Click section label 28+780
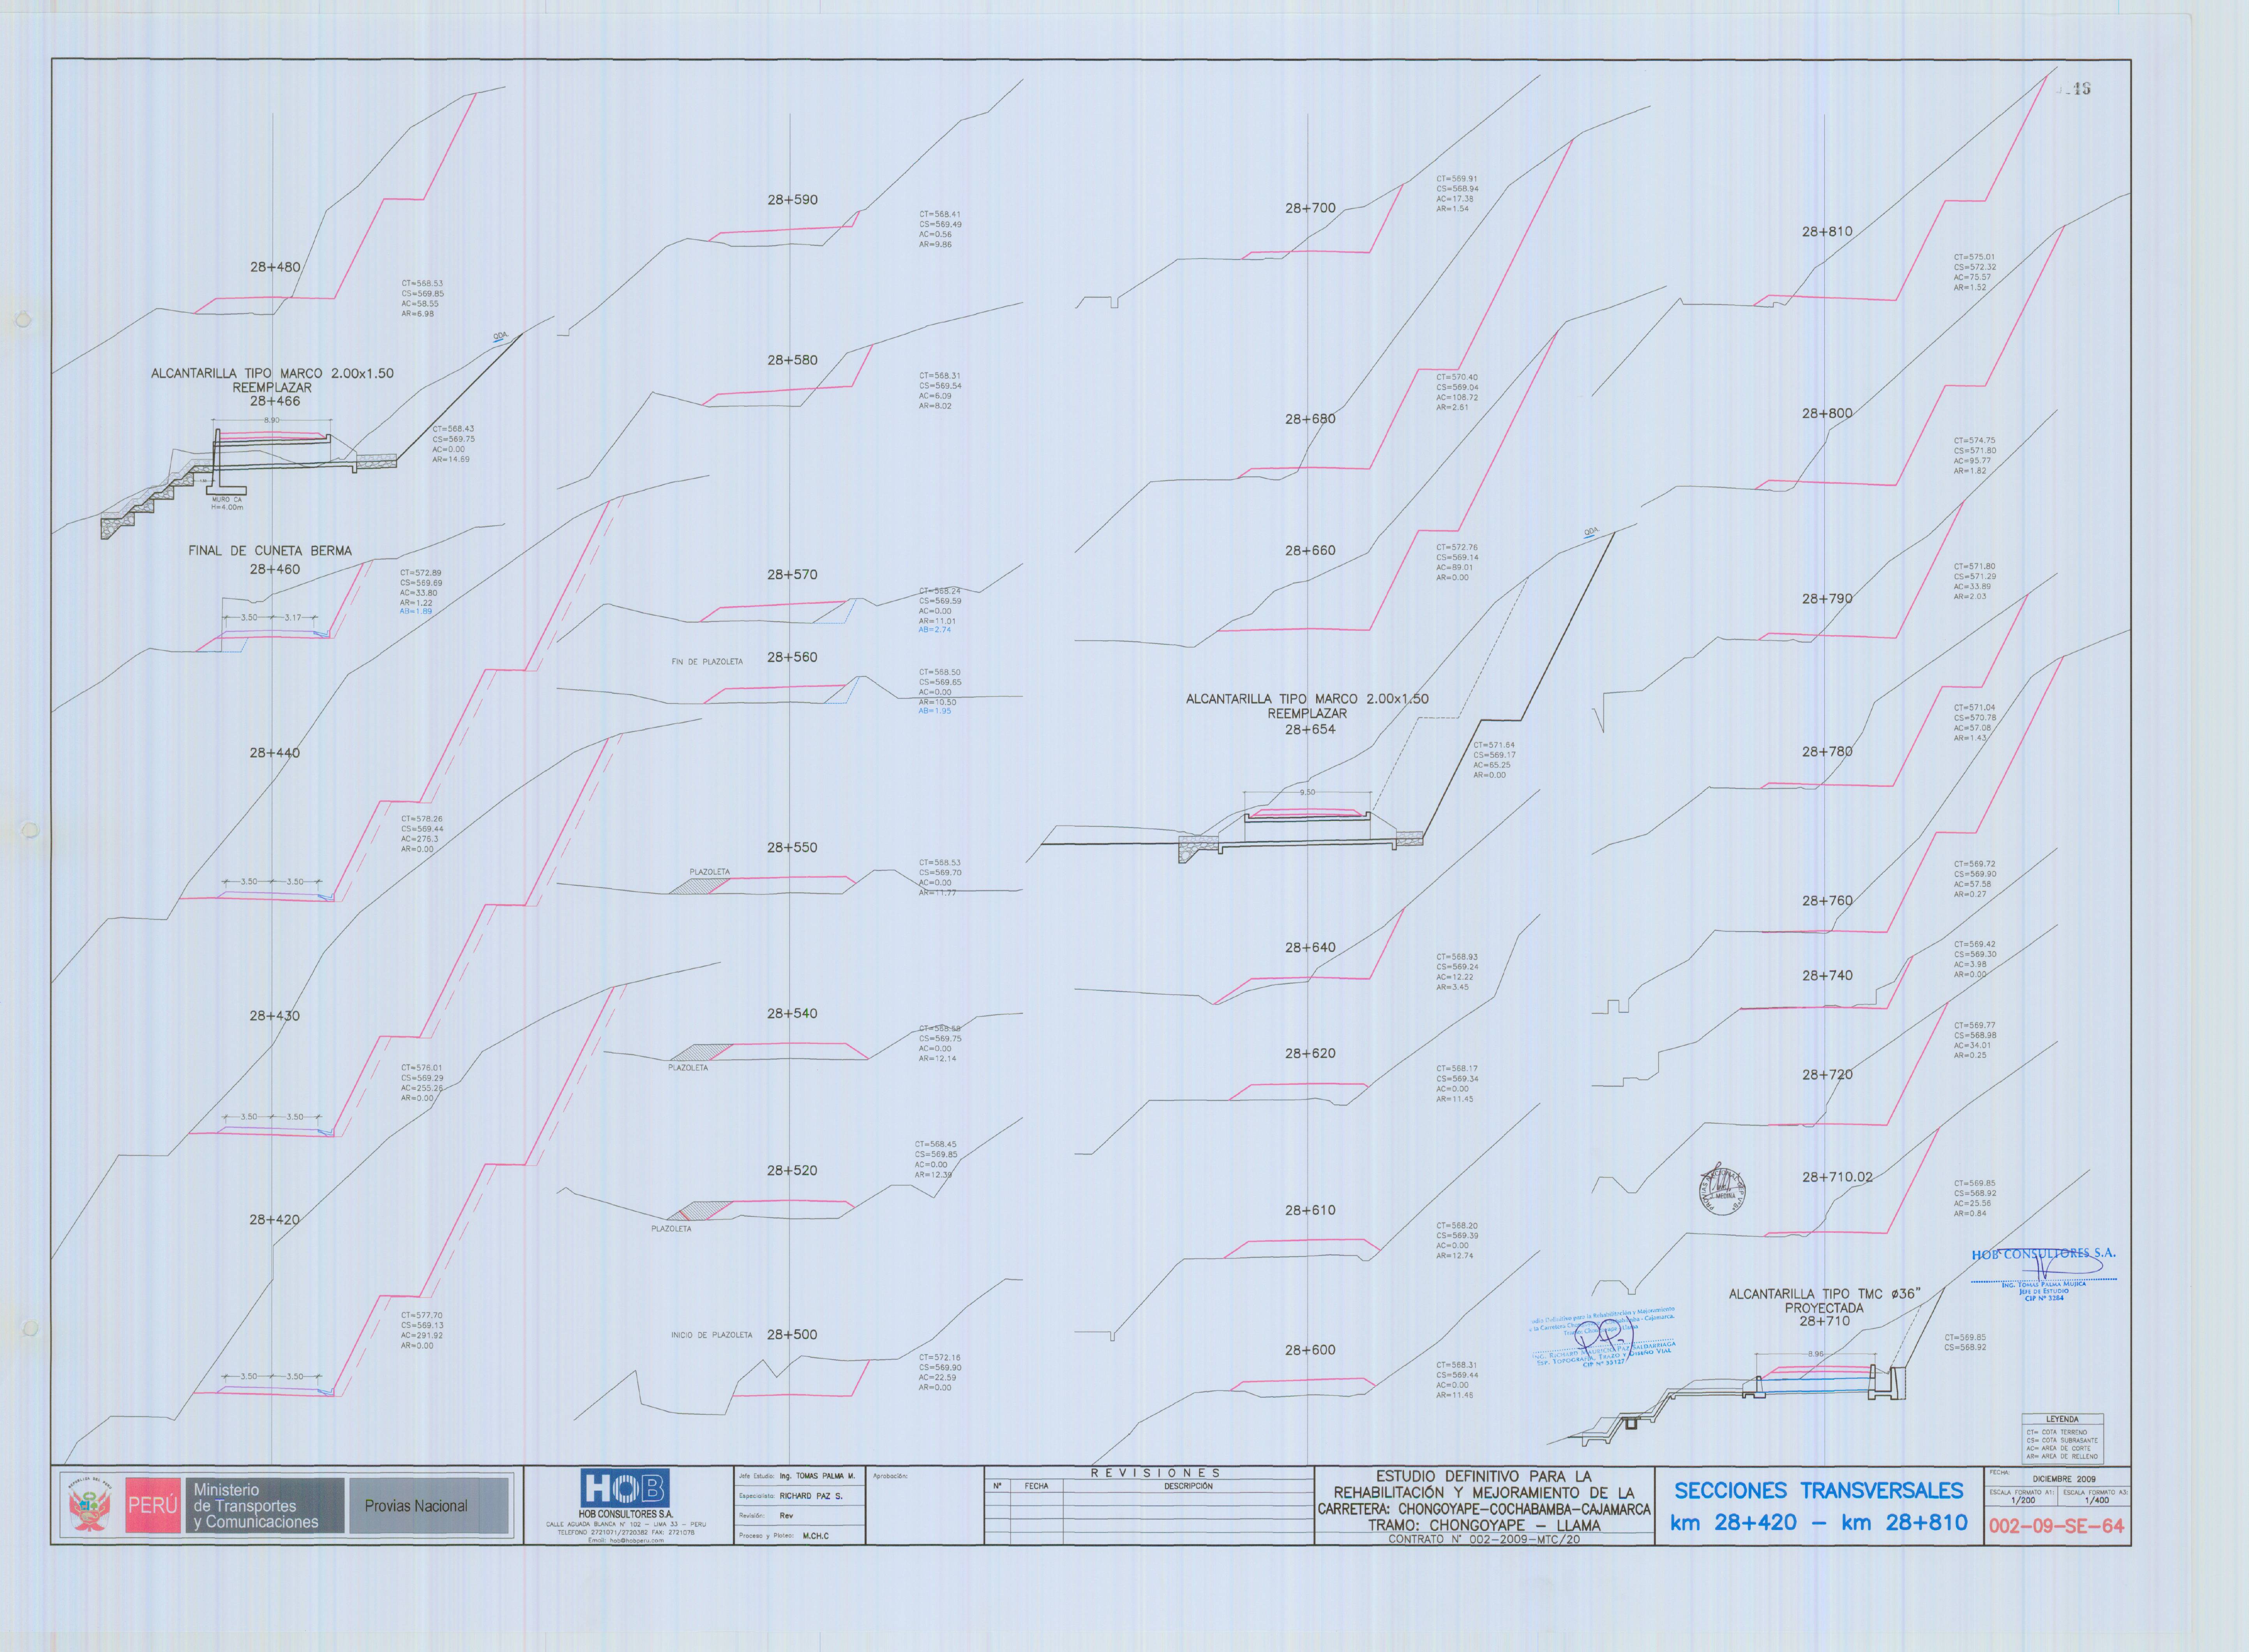 tap(1827, 752)
